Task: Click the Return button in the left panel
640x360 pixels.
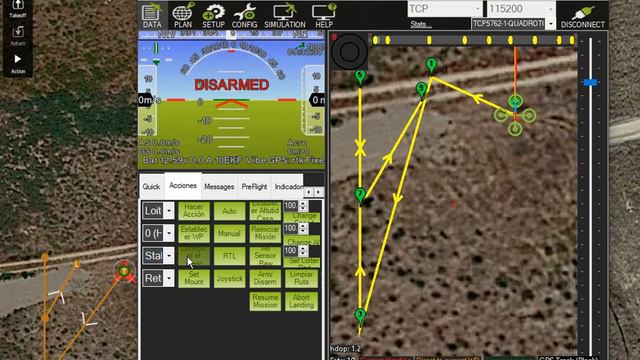Action: (x=18, y=36)
